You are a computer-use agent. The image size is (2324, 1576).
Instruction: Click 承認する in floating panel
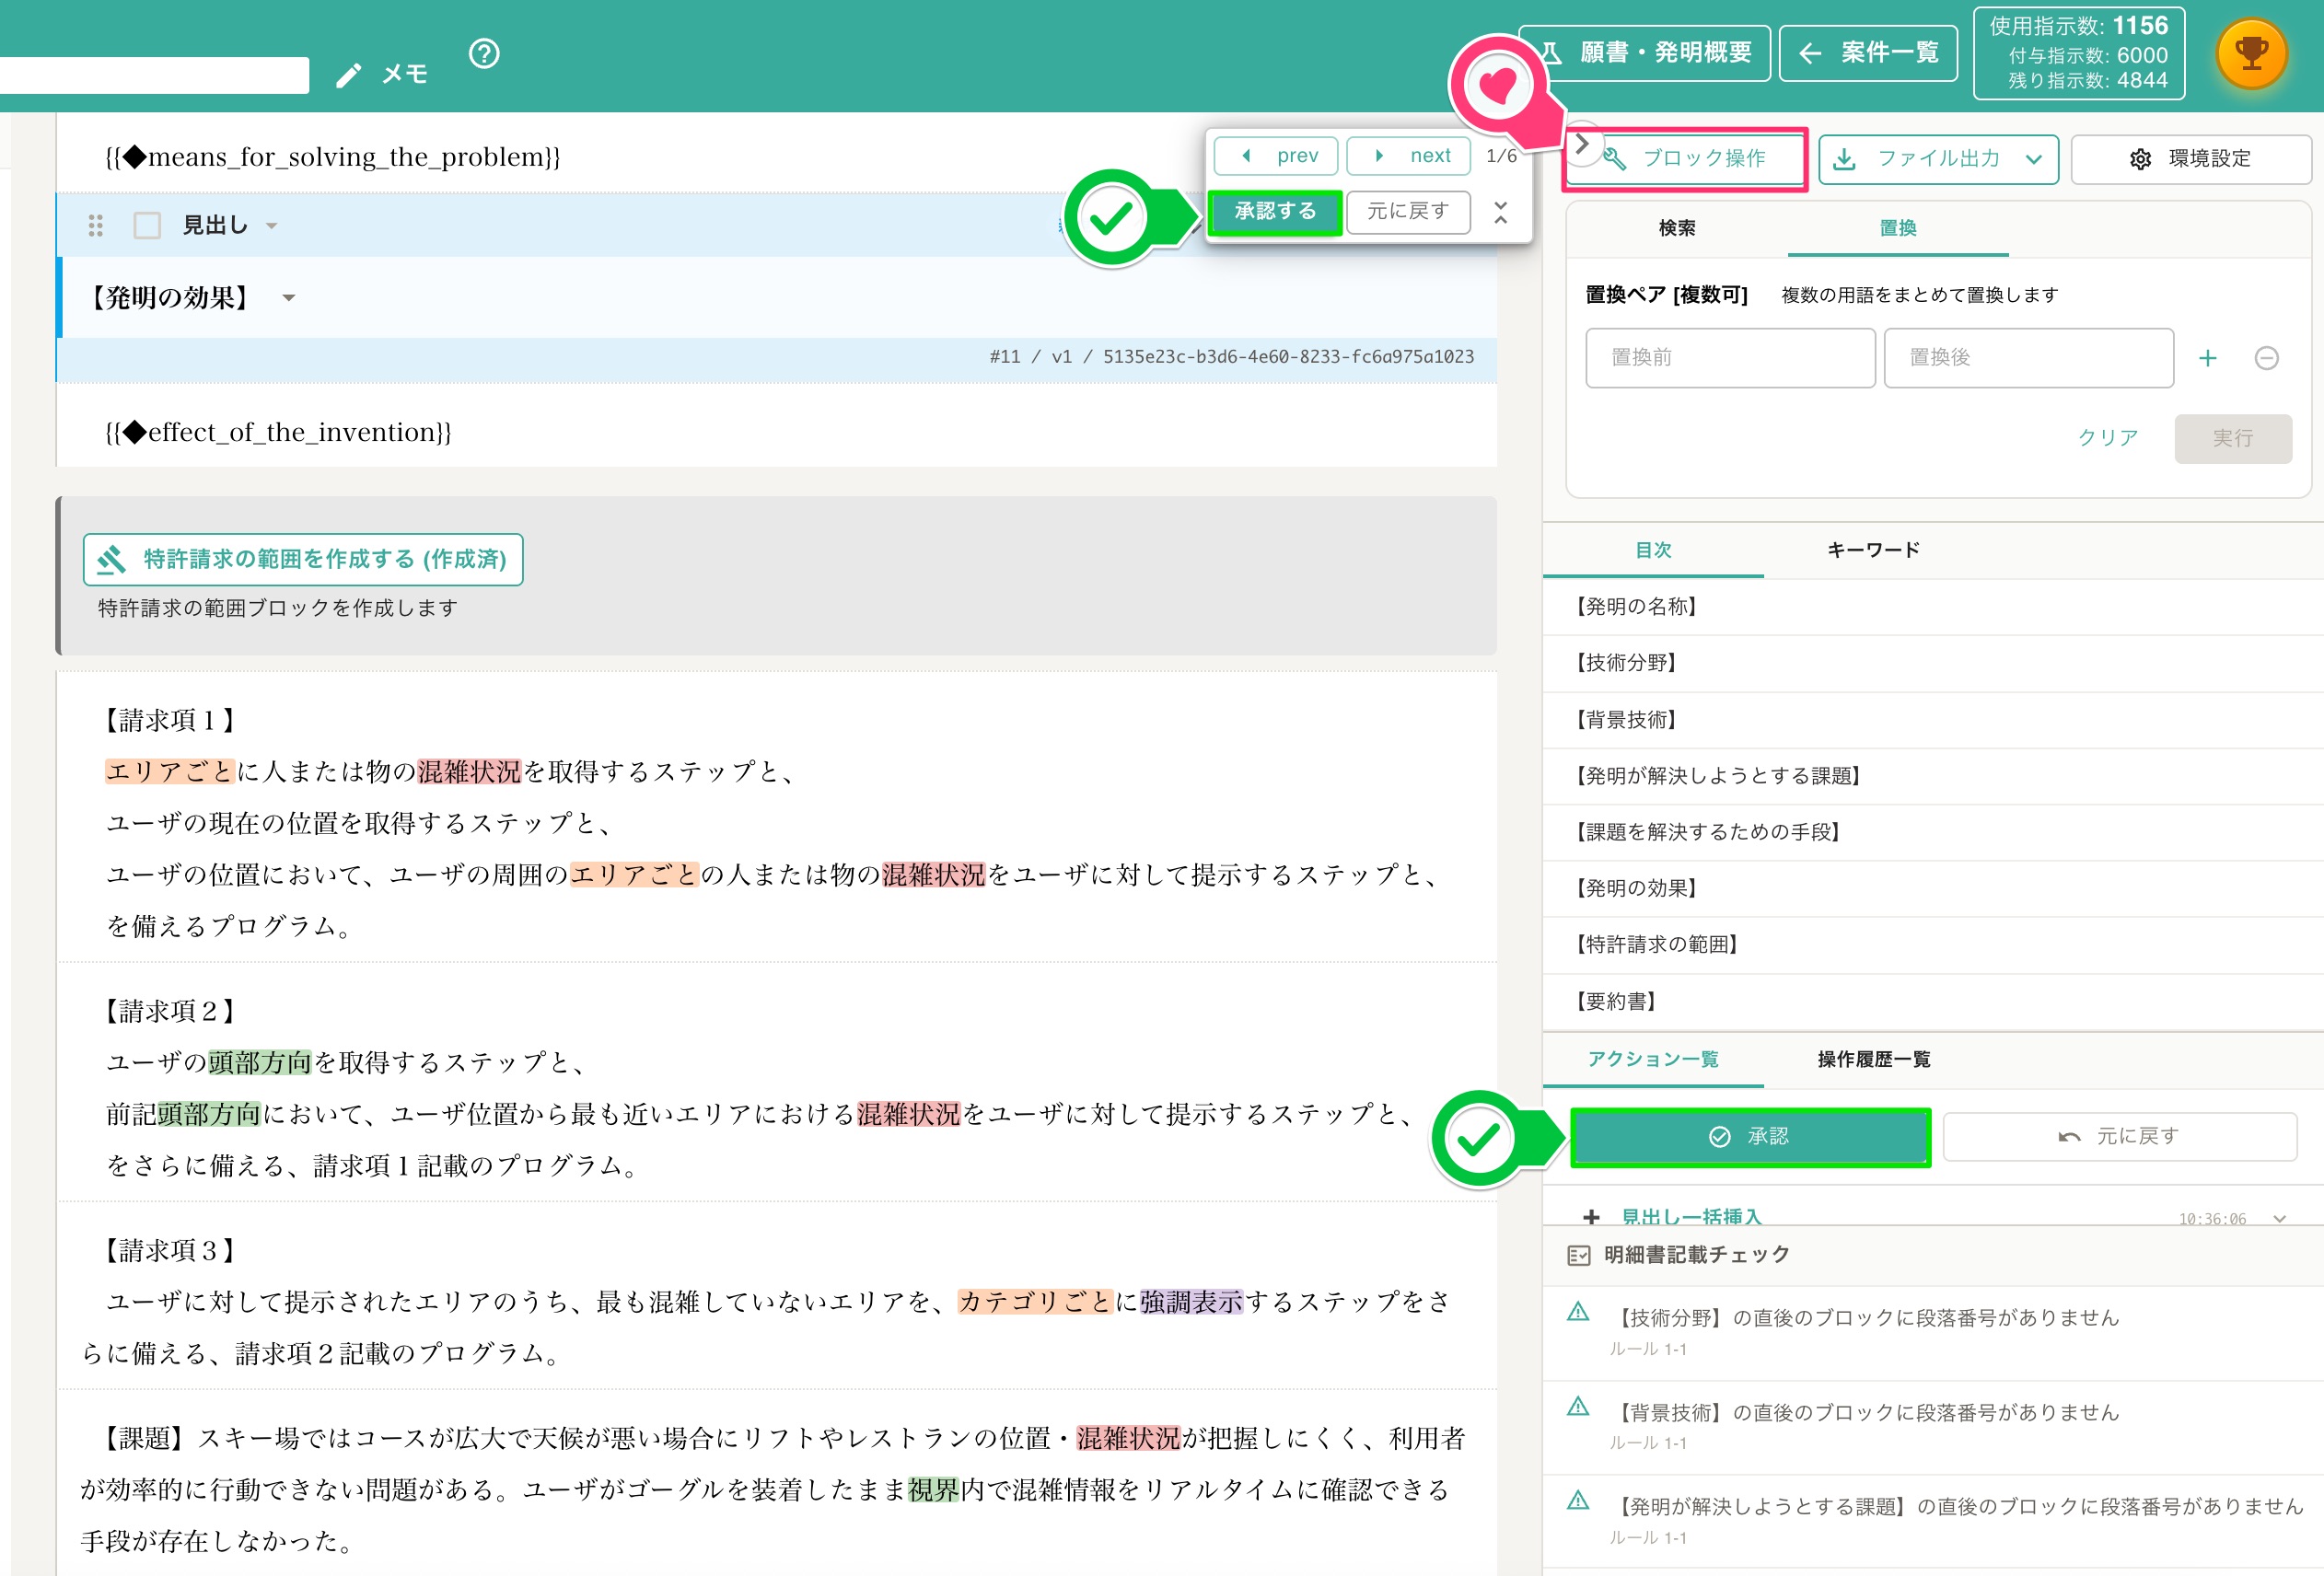click(x=1275, y=212)
